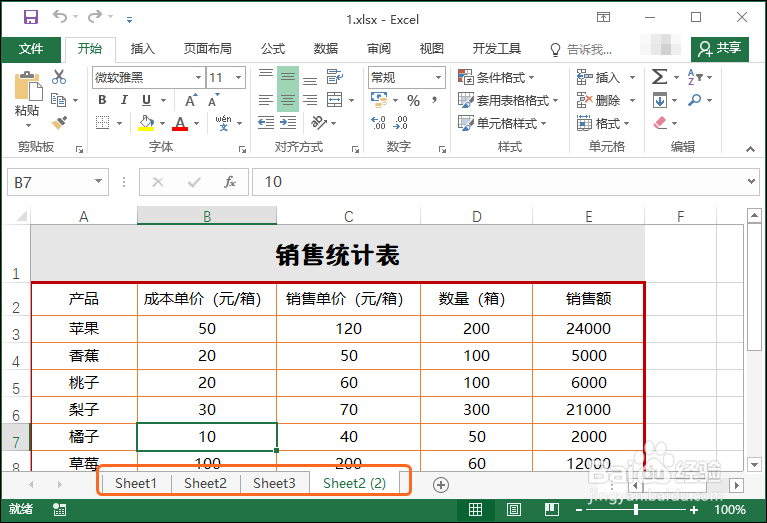Adjust the zoom slider handle

(x=635, y=510)
